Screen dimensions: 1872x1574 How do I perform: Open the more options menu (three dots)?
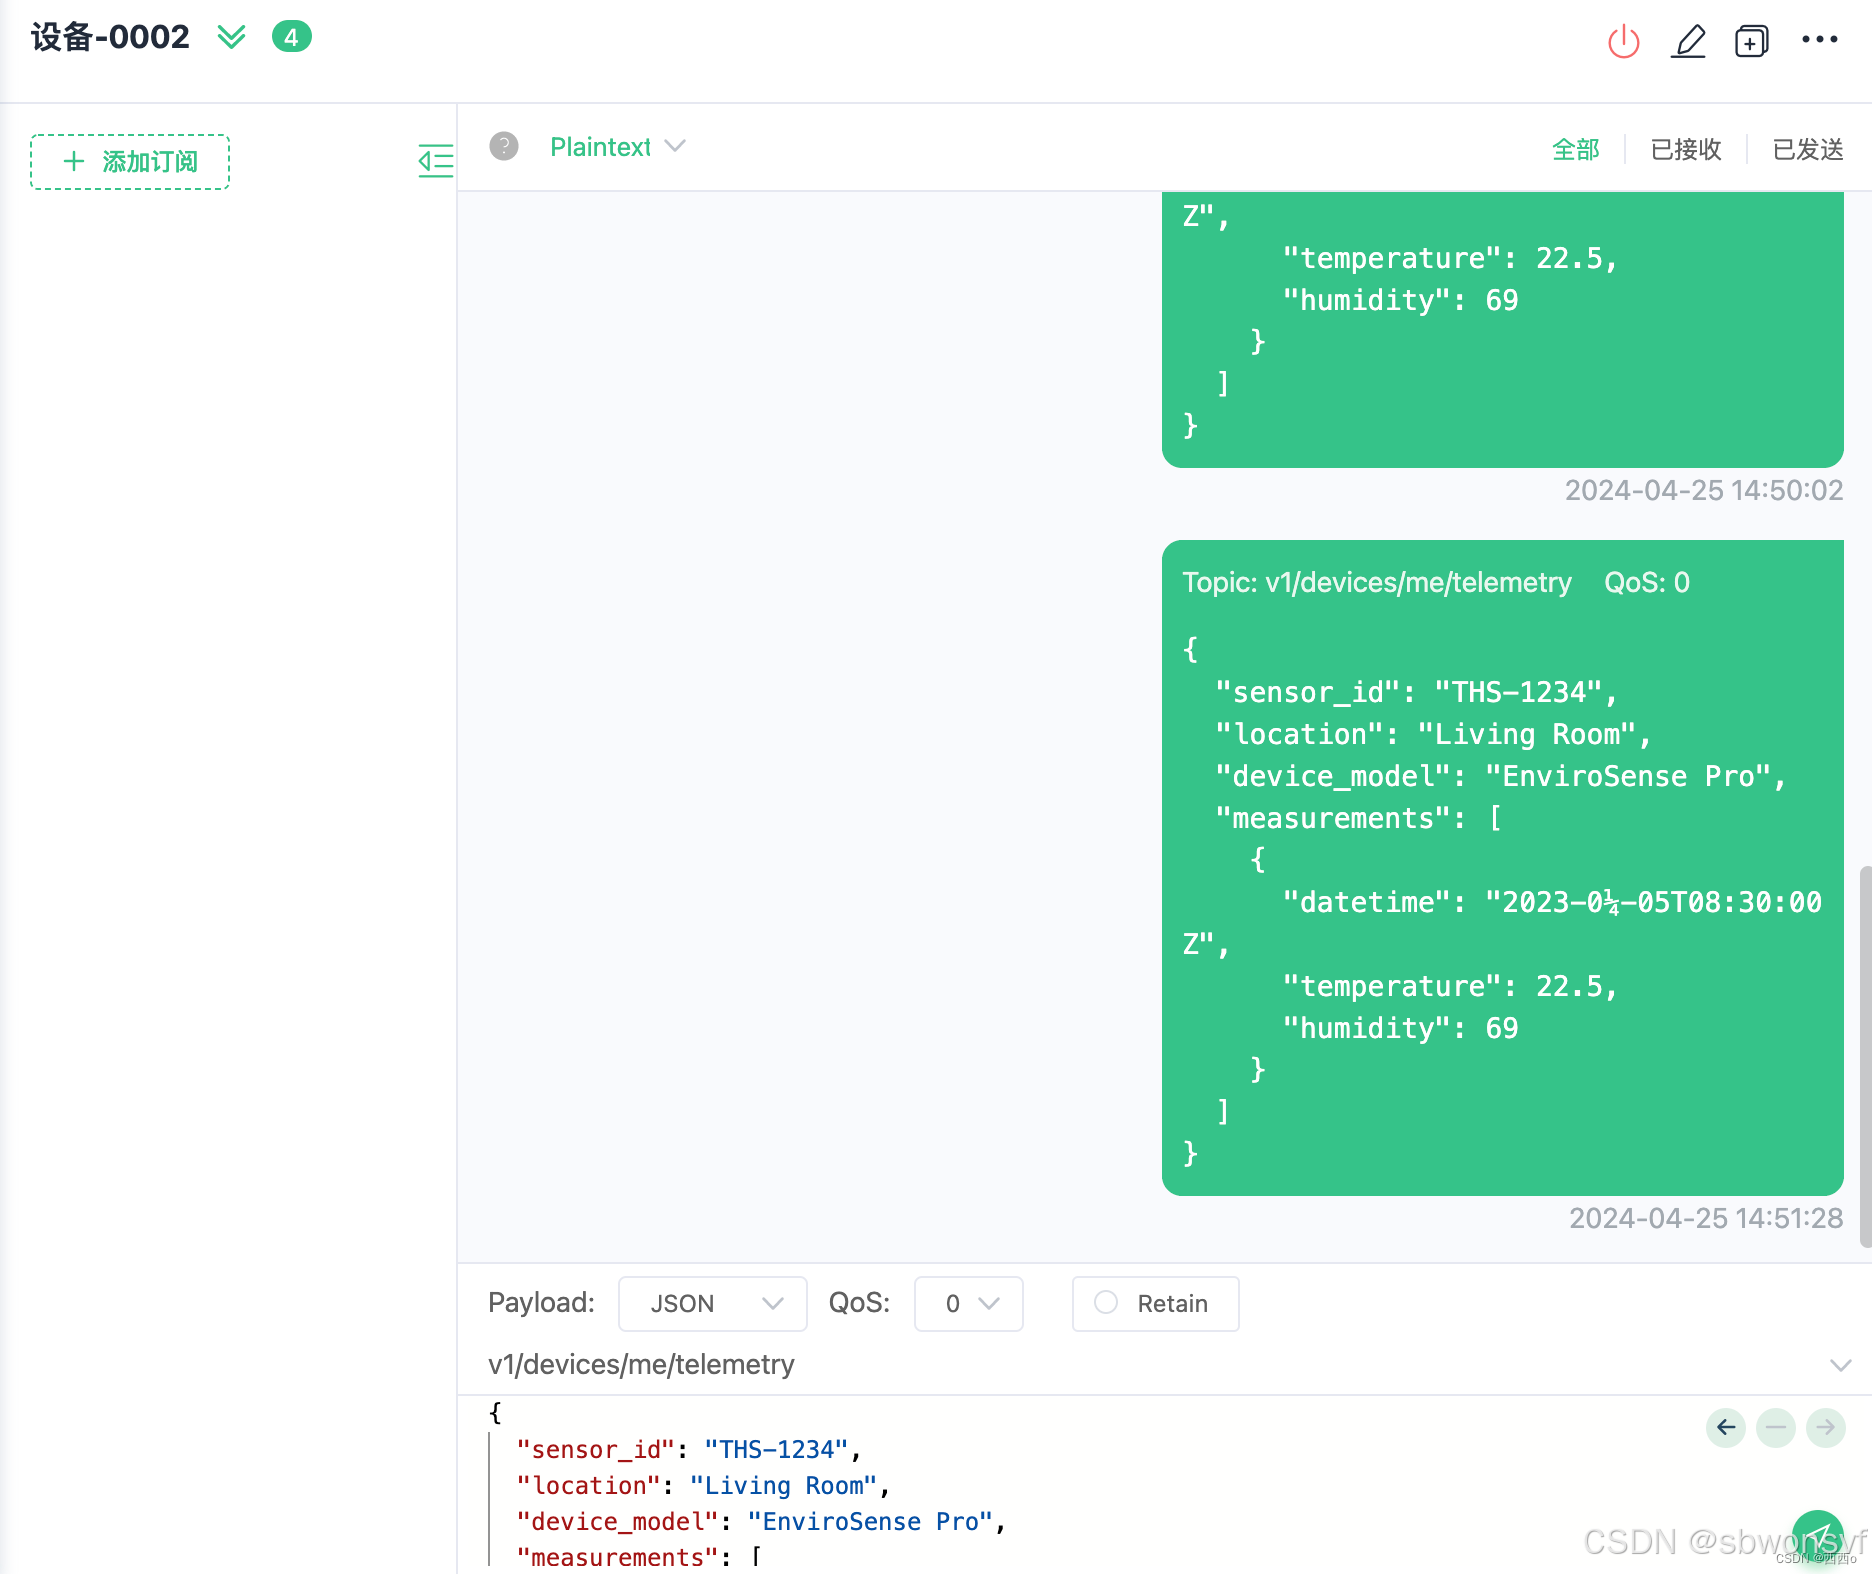click(x=1820, y=39)
